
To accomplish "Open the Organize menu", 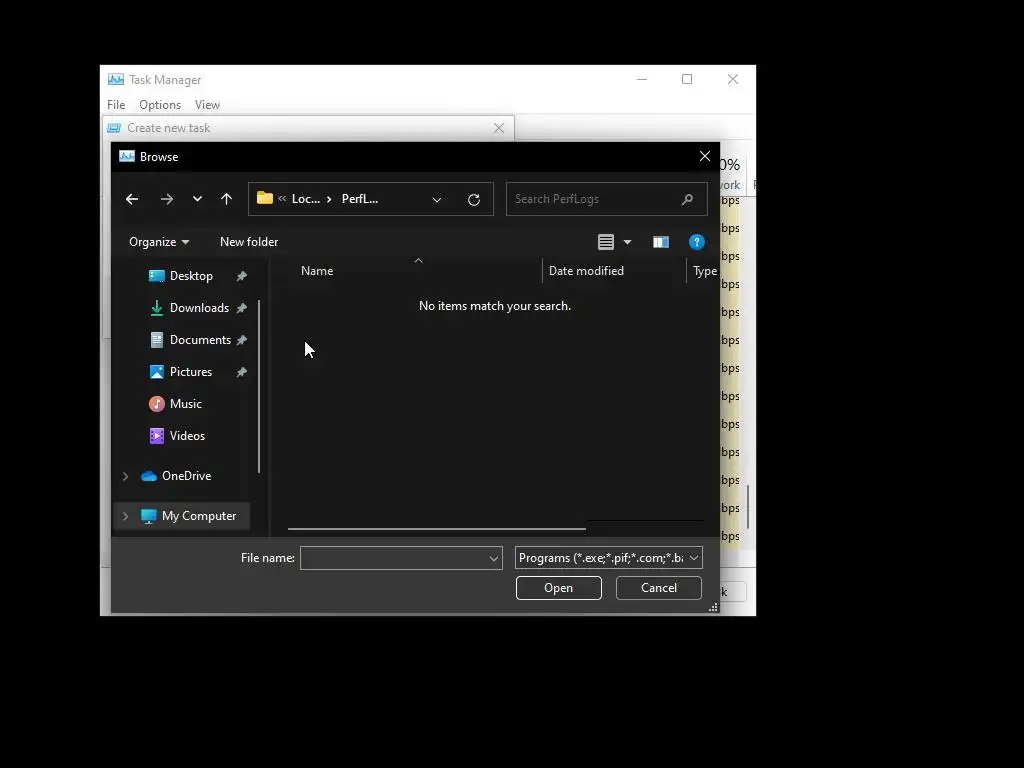I will [159, 242].
